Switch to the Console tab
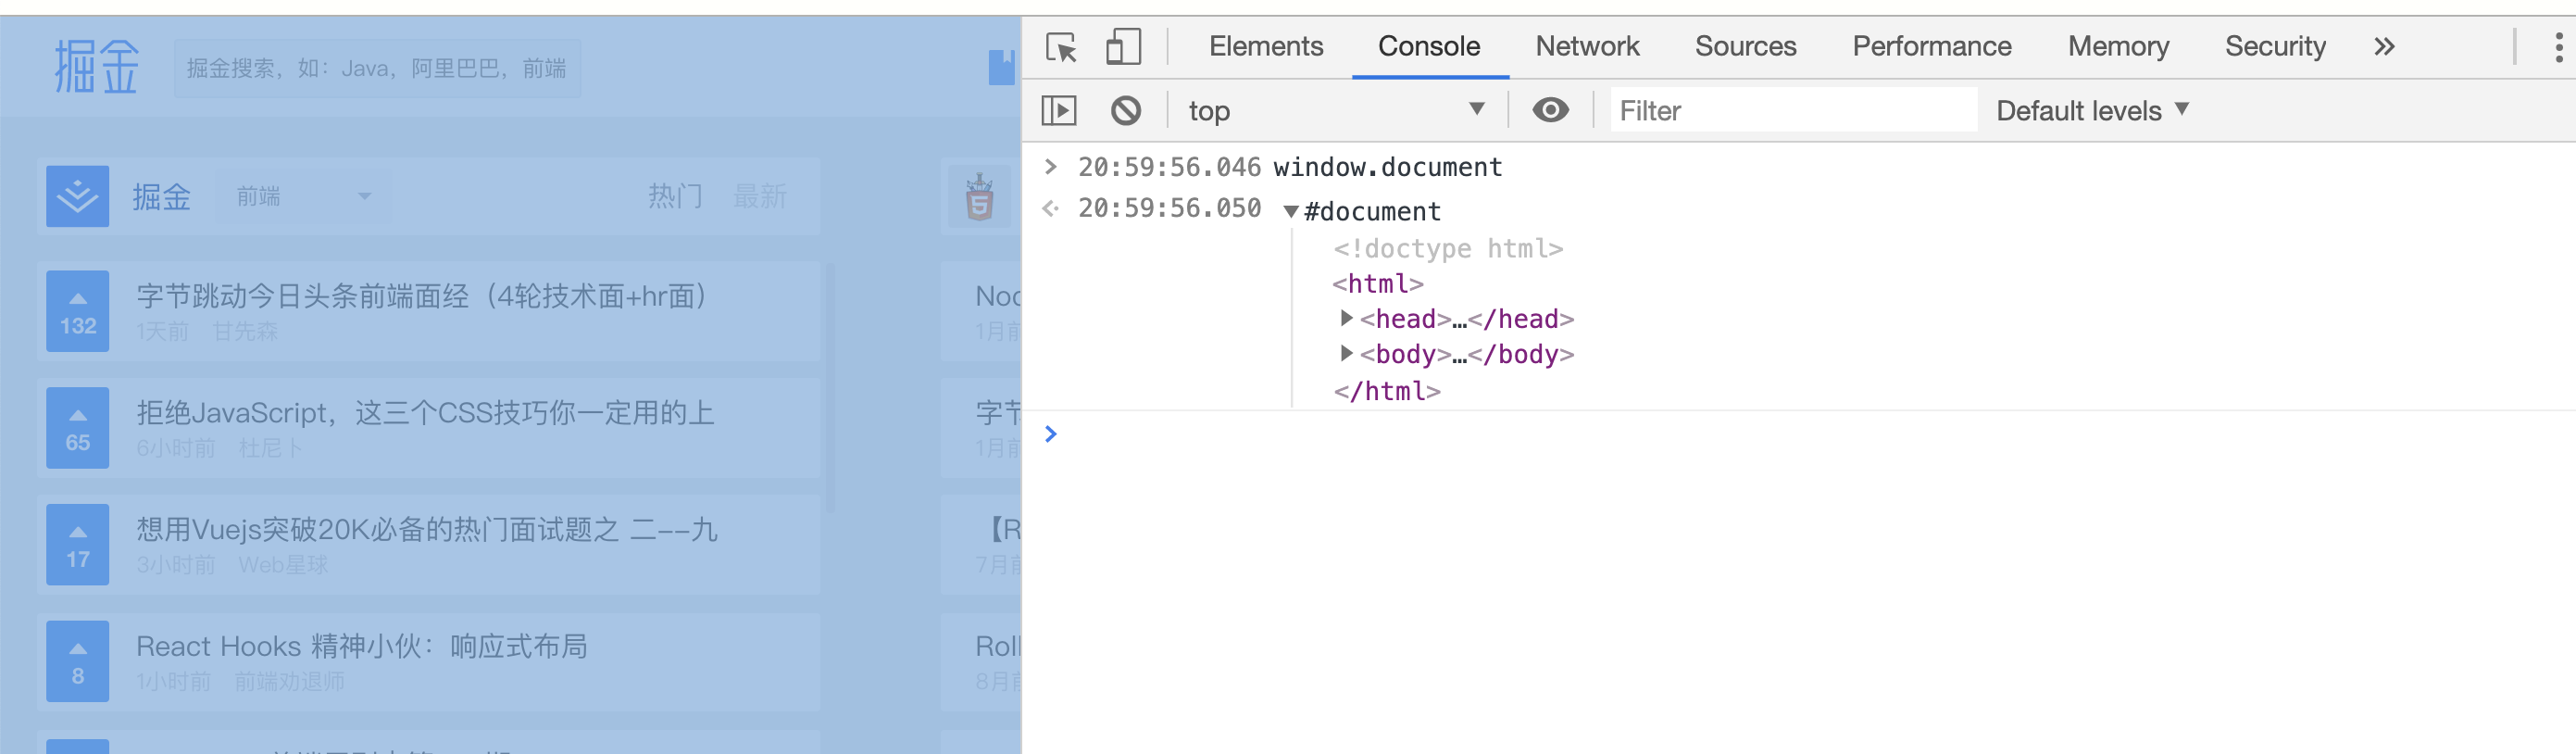Viewport: 2576px width, 754px height. pyautogui.click(x=1428, y=46)
